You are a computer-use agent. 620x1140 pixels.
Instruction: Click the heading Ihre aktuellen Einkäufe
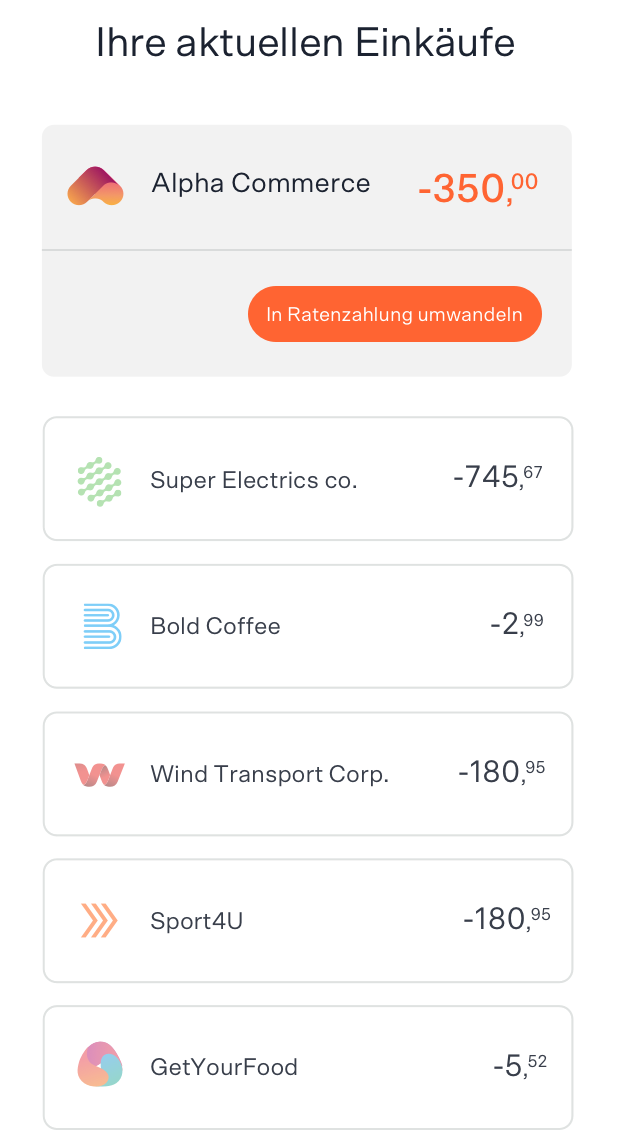[306, 43]
